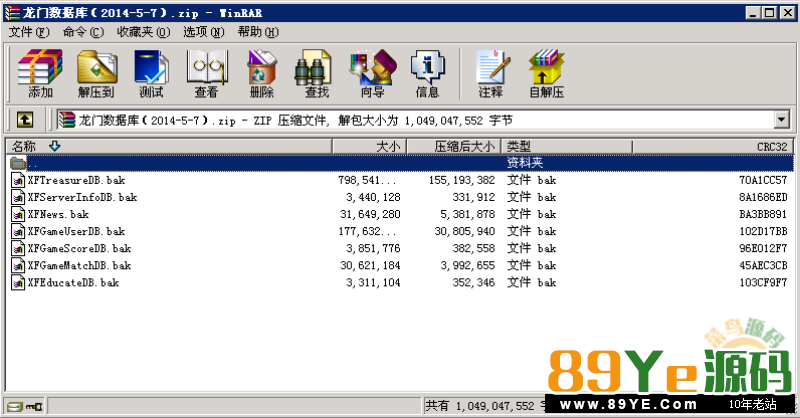Click CRC32 value 103CF9F7
This screenshot has height=418, width=800.
click(x=763, y=282)
